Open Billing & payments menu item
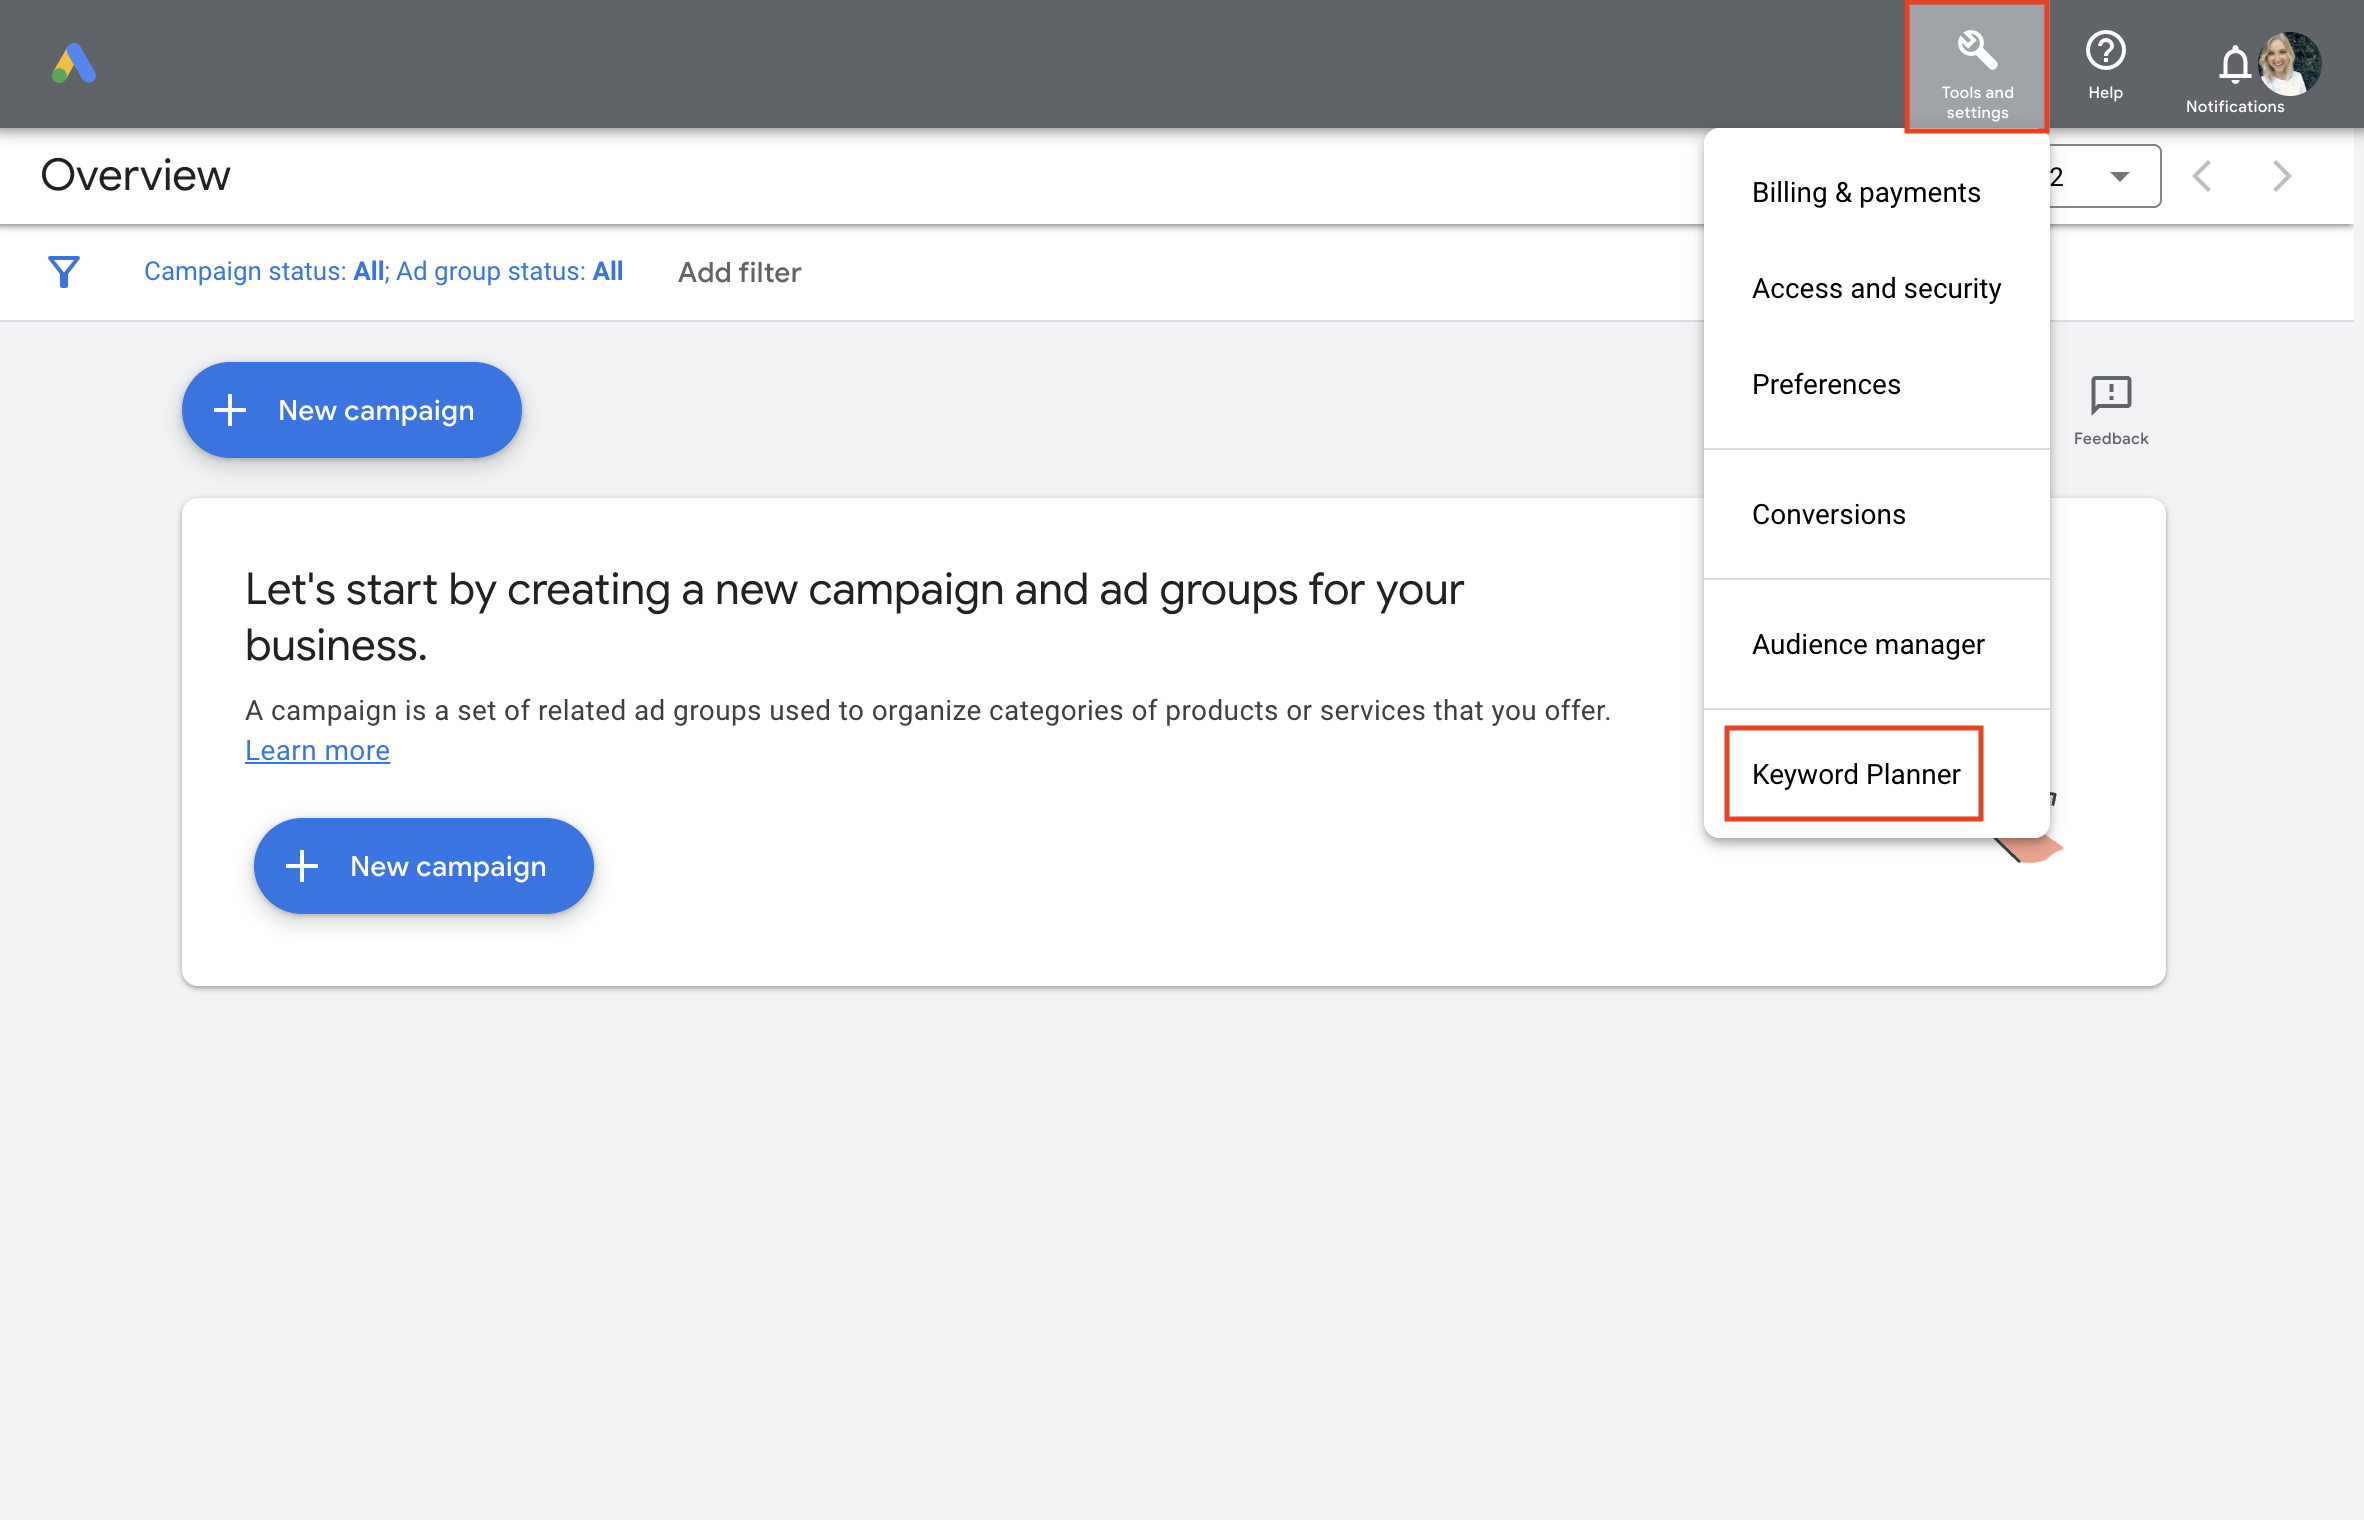 [x=1865, y=192]
